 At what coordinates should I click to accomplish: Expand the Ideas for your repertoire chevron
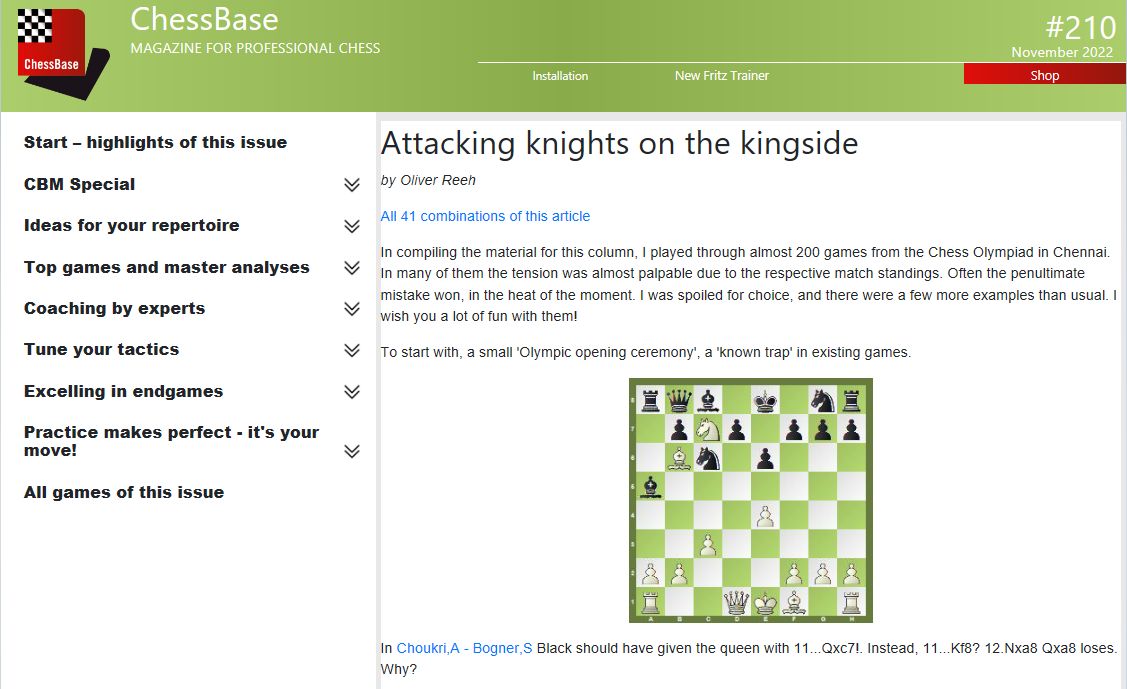tap(351, 226)
